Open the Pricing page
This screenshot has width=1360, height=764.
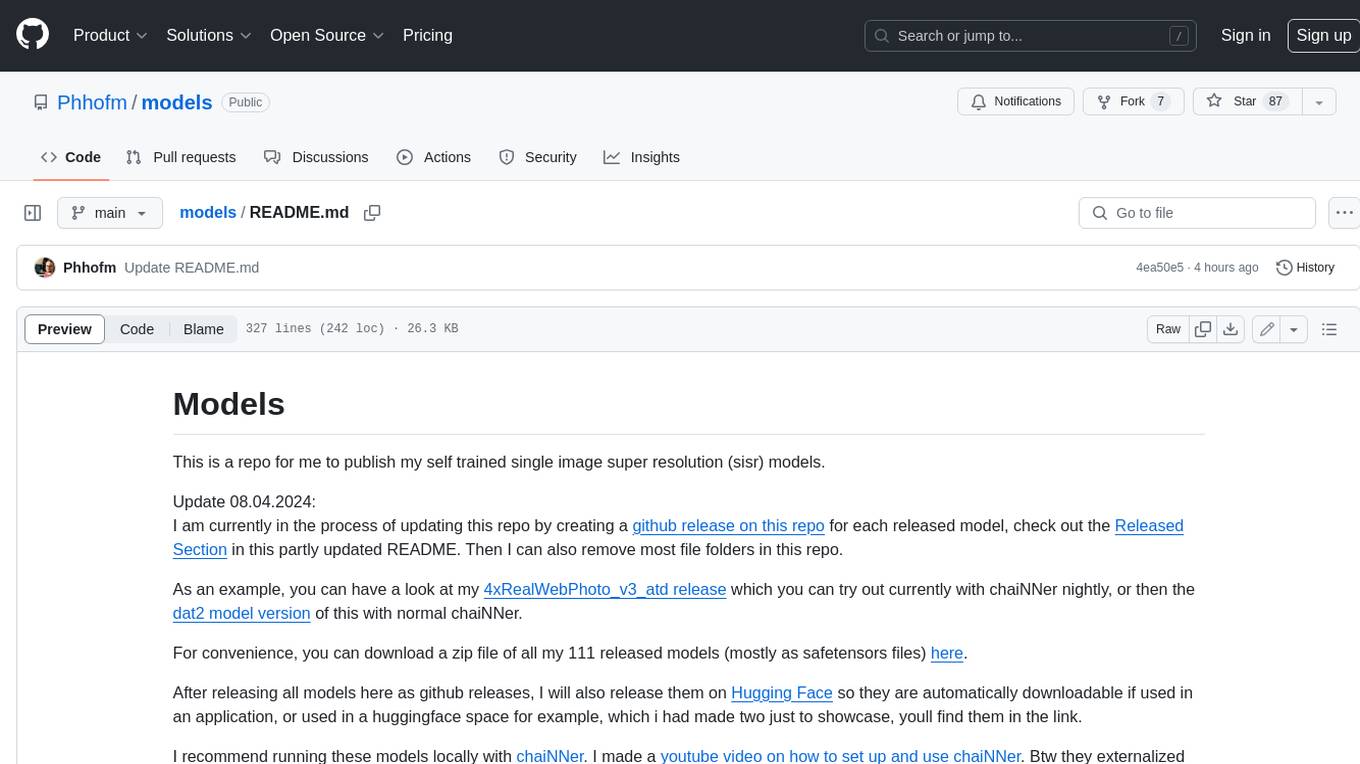pyautogui.click(x=427, y=35)
